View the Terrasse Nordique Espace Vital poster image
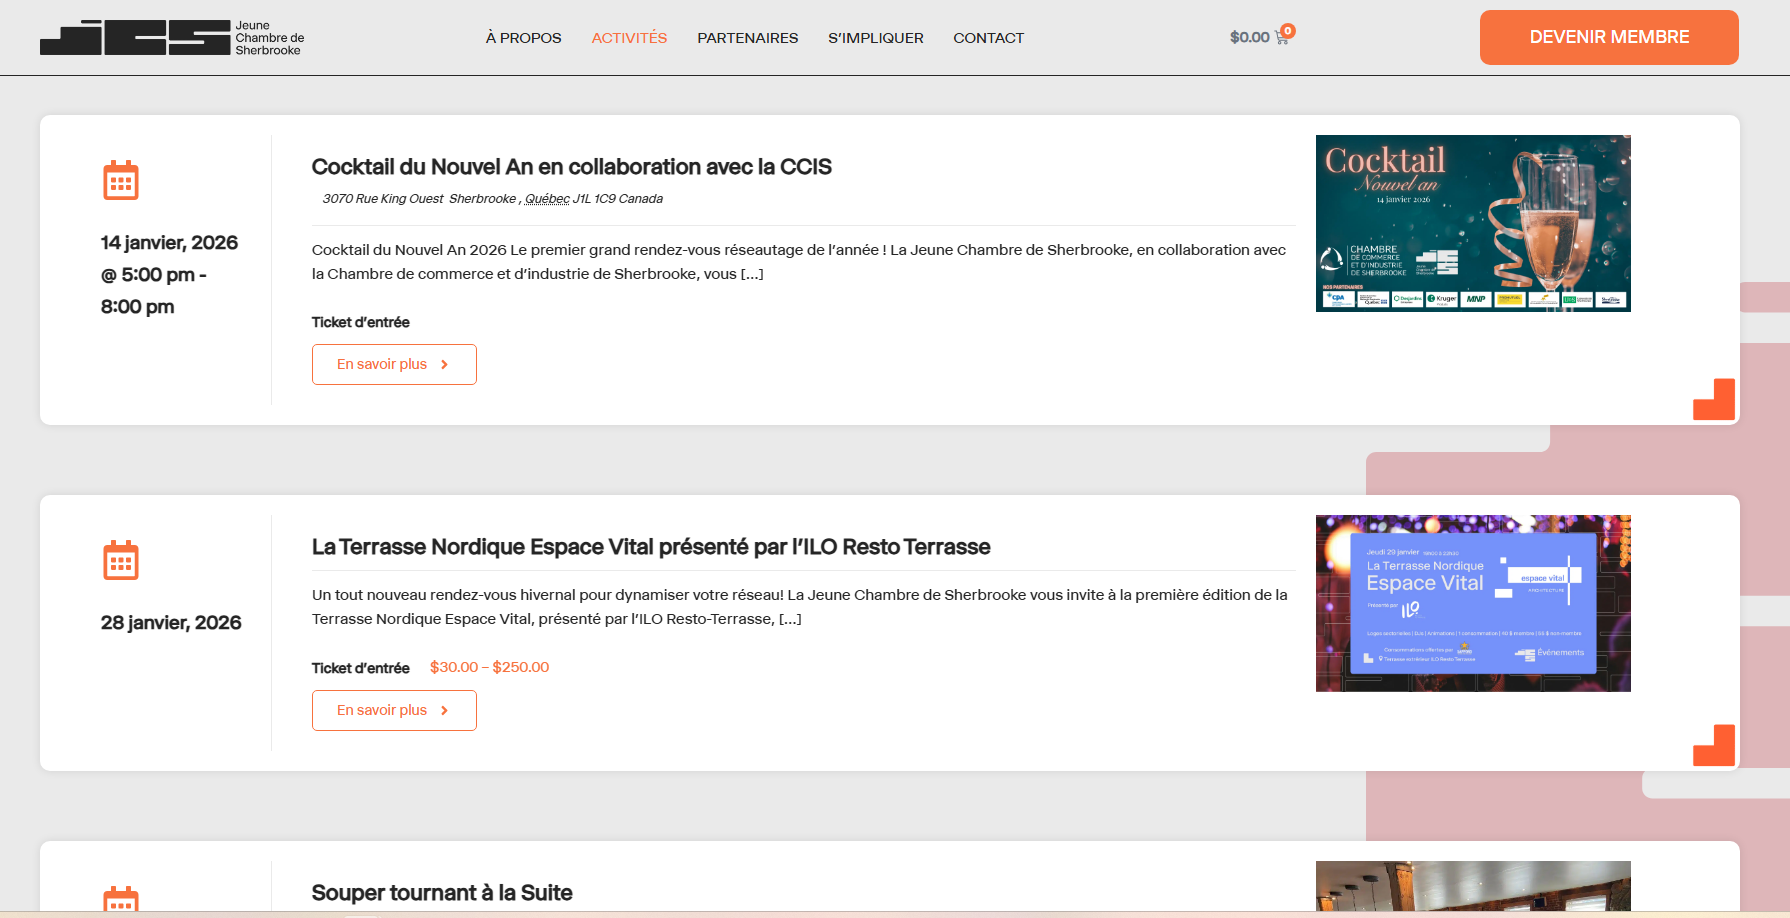Viewport: 1790px width, 918px height. [1472, 603]
